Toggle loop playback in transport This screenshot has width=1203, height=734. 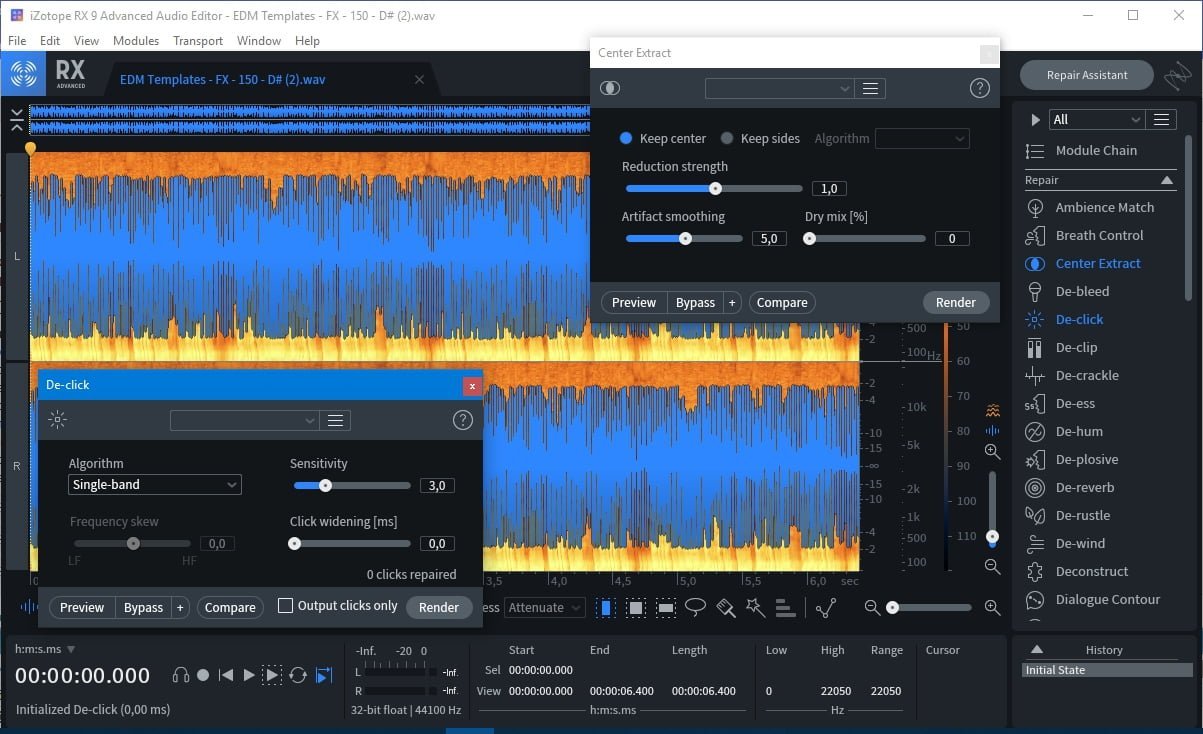298,675
